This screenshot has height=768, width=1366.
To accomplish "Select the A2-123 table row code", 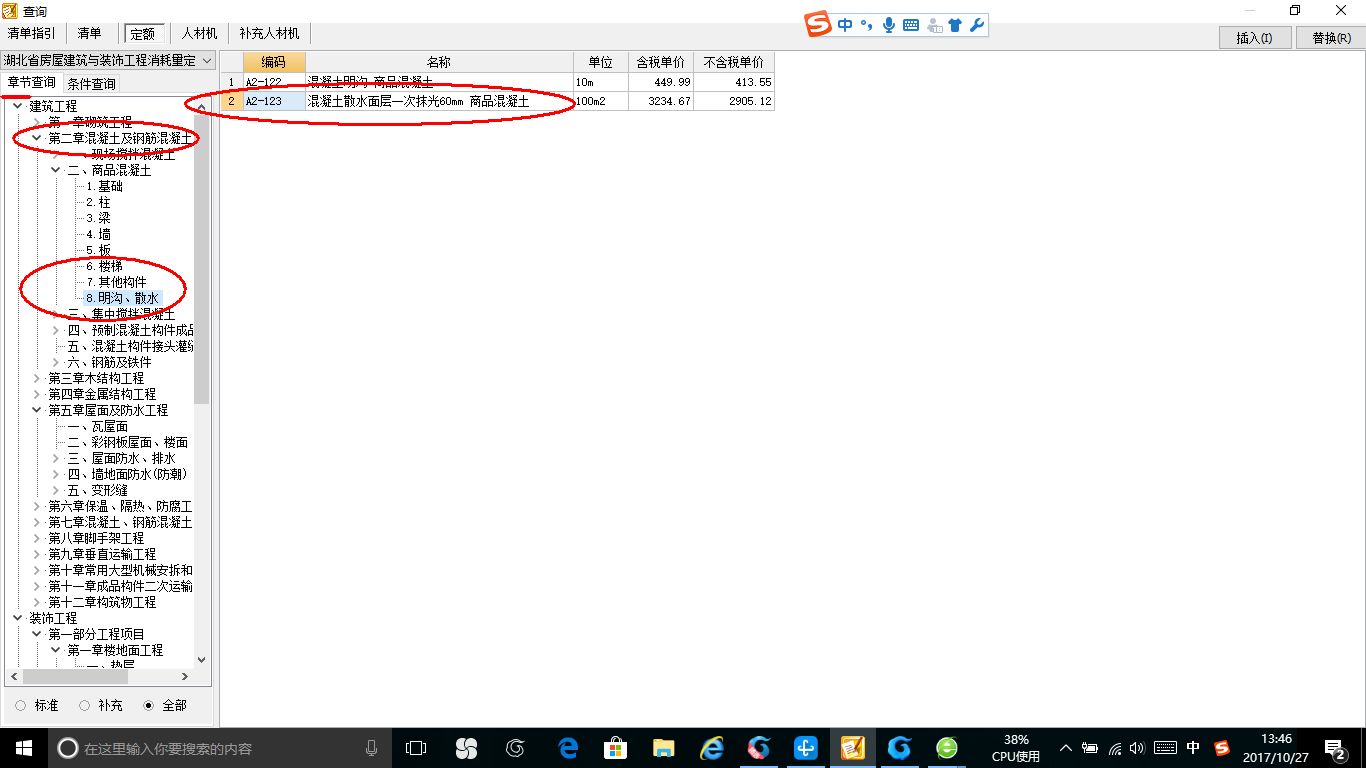I will click(274, 101).
